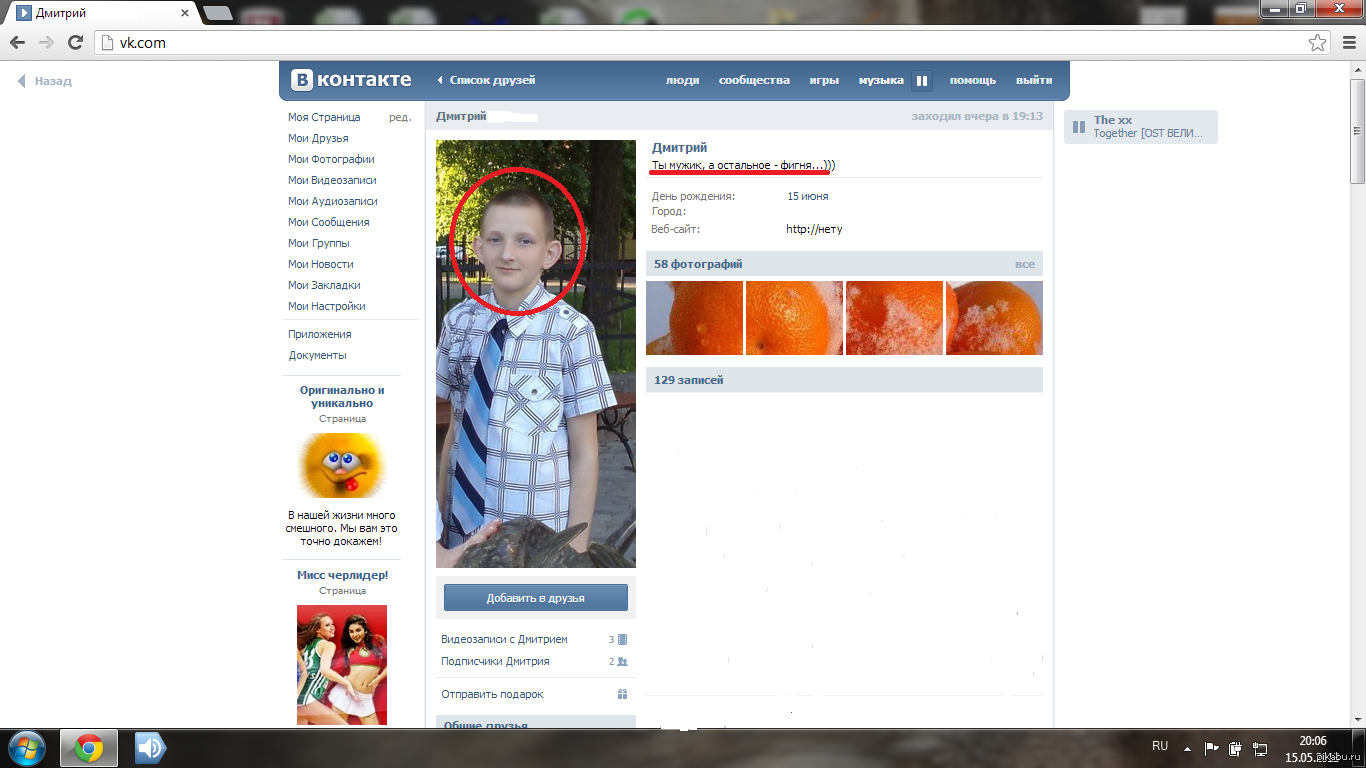Switch RU input language indicator
Image resolution: width=1366 pixels, height=768 pixels.
point(1160,746)
